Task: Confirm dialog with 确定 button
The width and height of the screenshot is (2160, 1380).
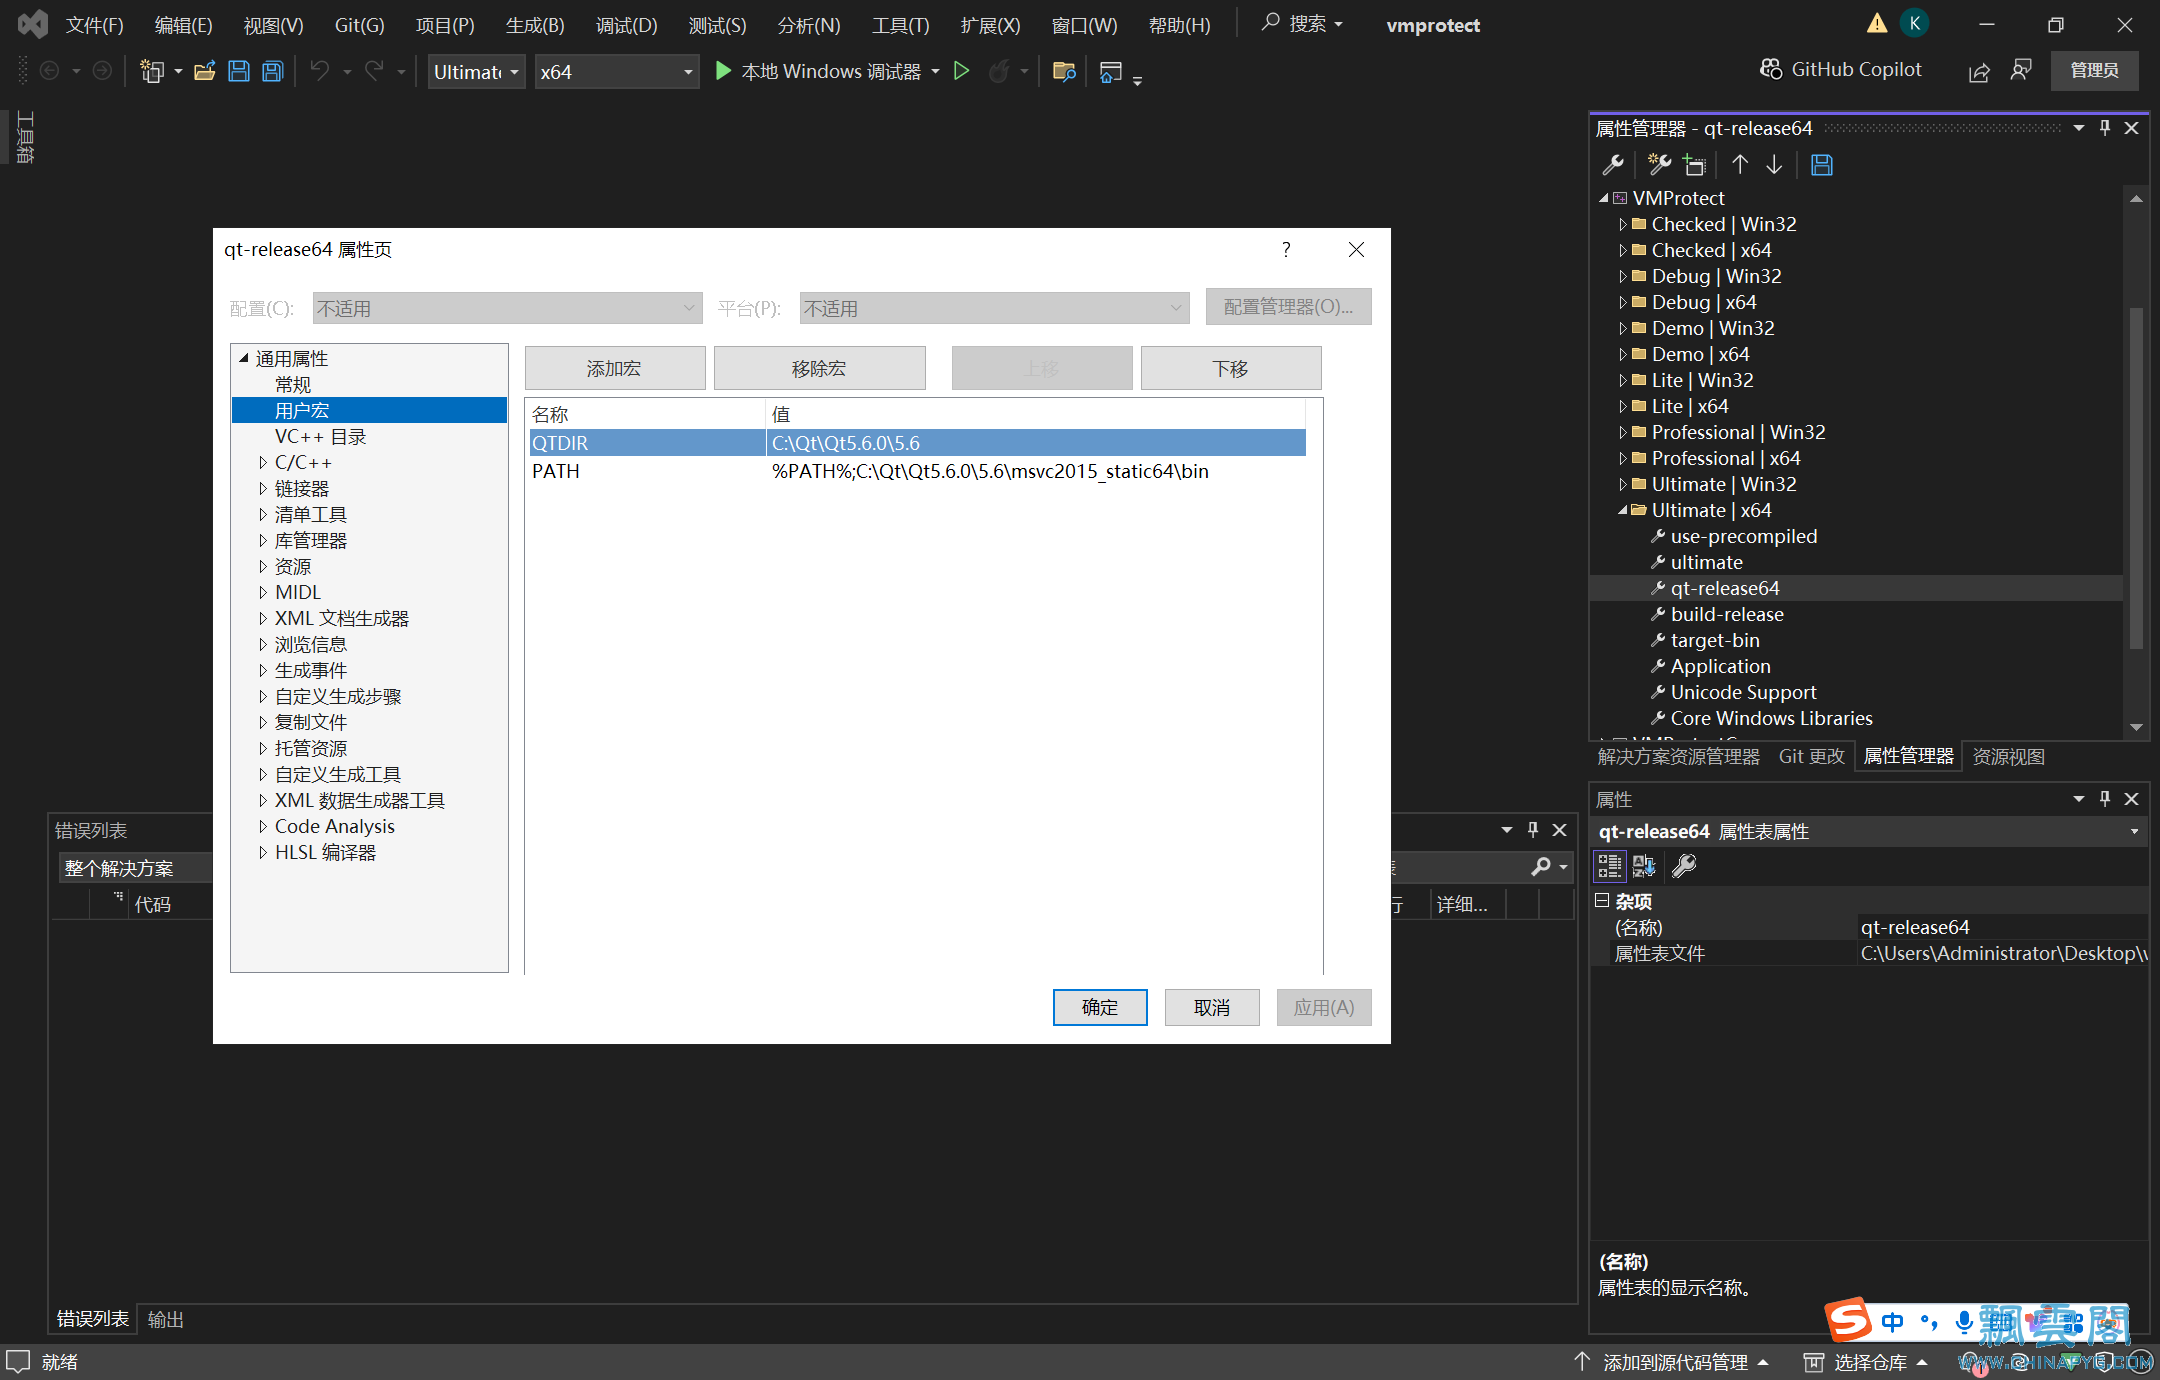Action: tap(1100, 1007)
